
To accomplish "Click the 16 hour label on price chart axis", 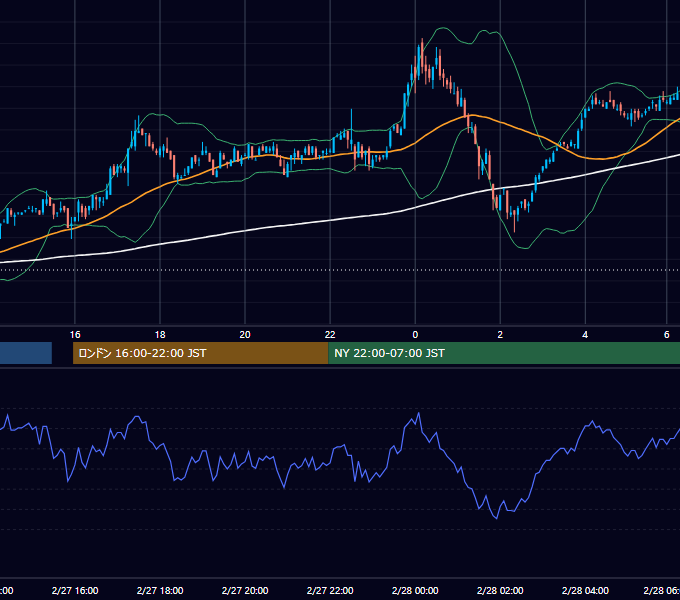I will pos(75,335).
